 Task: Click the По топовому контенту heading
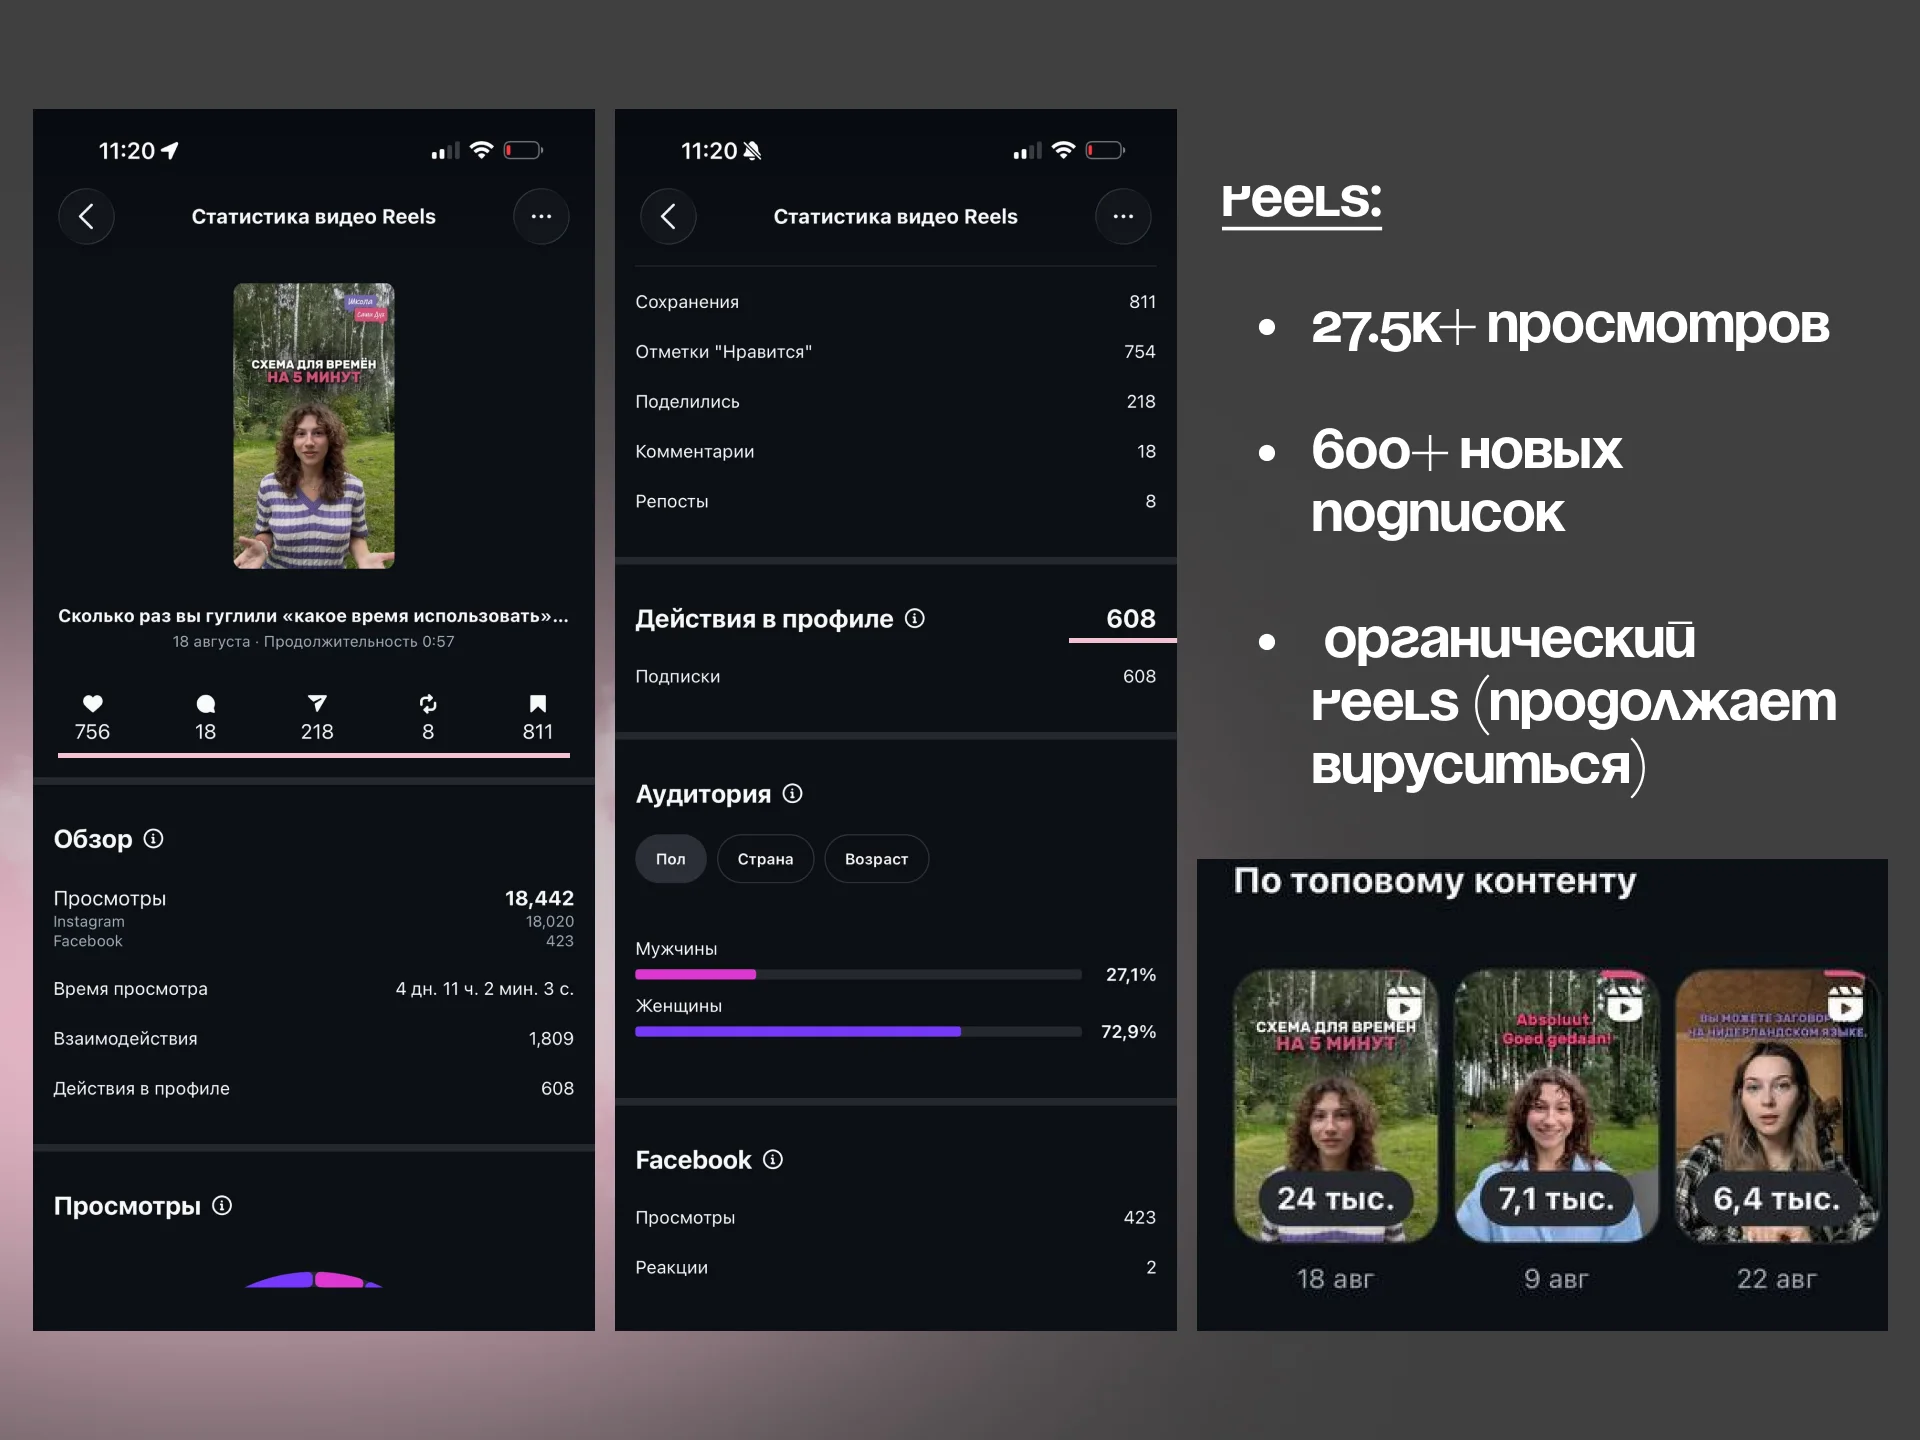click(x=1435, y=881)
